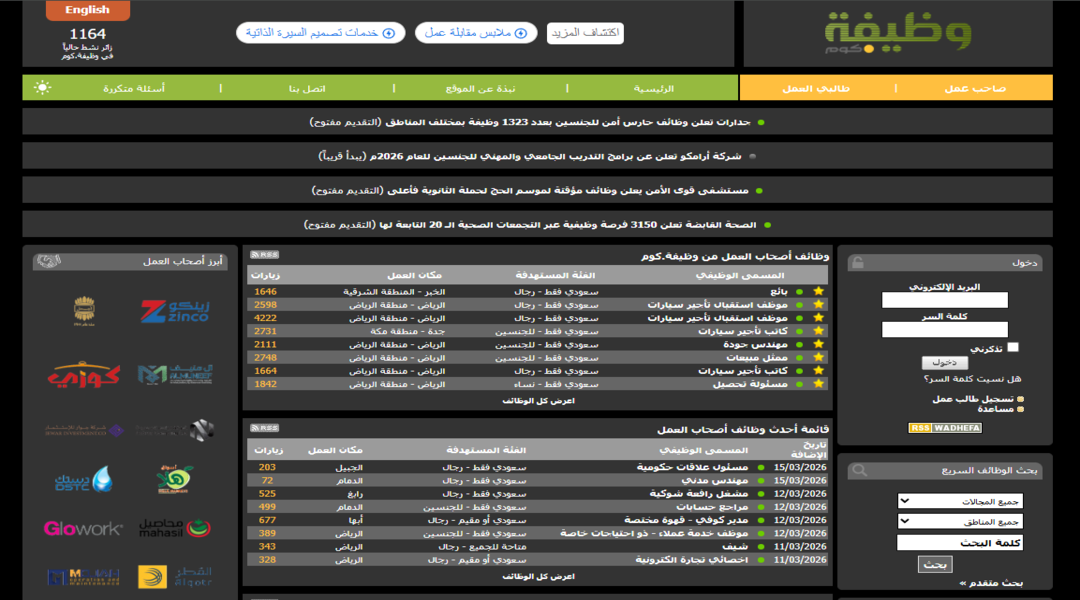Toggle the star next to مهندس جودة listing
Viewport: 1080px width, 600px height.
click(x=819, y=344)
